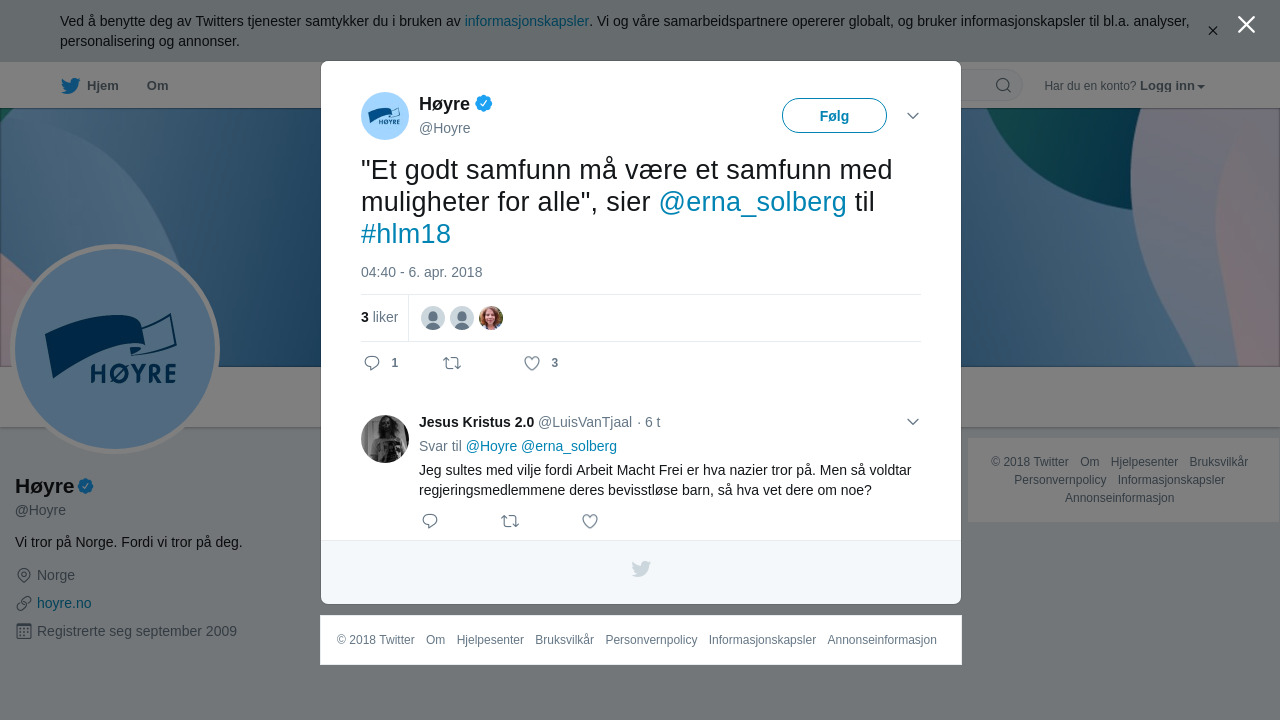This screenshot has width=1280, height=720.
Task: Retweet the Jesus Kristus 2.0 reply
Action: pyautogui.click(x=510, y=521)
